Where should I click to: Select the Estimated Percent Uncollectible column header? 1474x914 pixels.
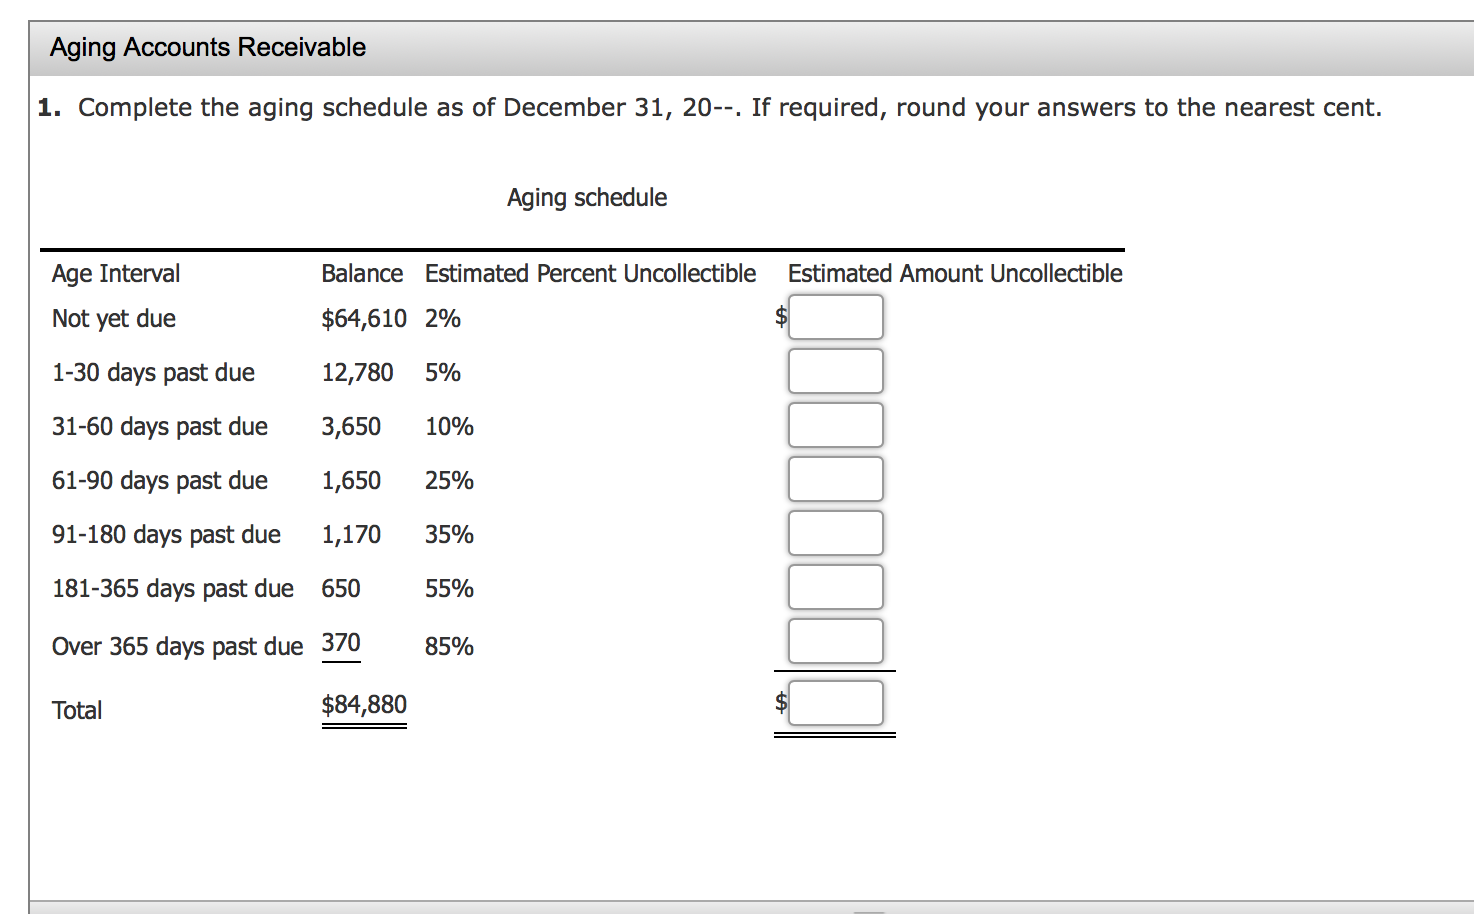coord(589,273)
